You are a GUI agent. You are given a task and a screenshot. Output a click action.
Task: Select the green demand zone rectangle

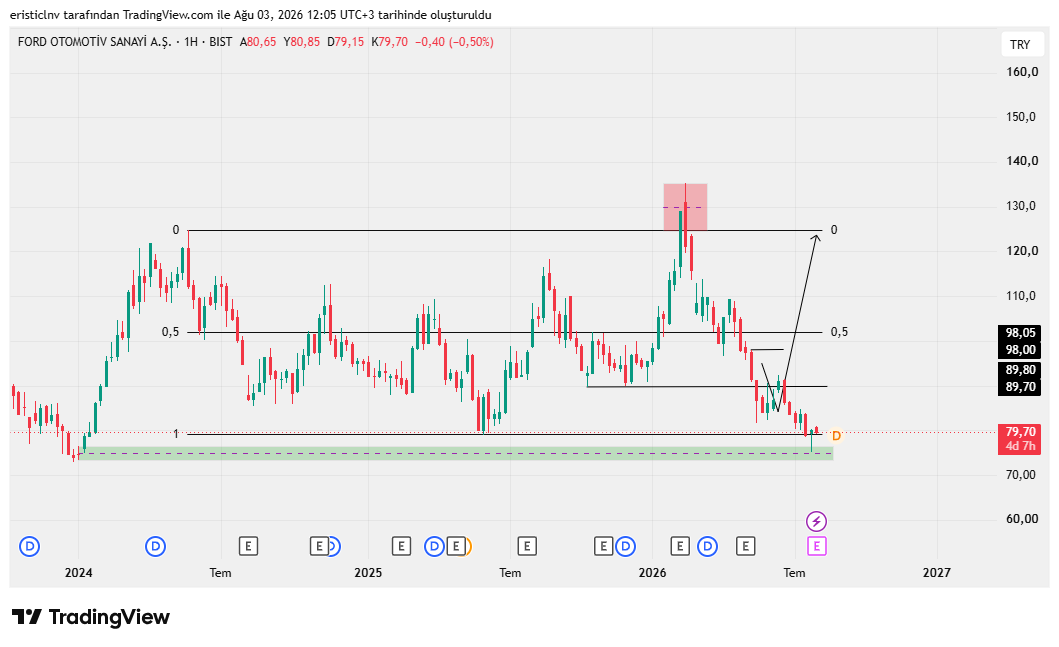coord(456,453)
